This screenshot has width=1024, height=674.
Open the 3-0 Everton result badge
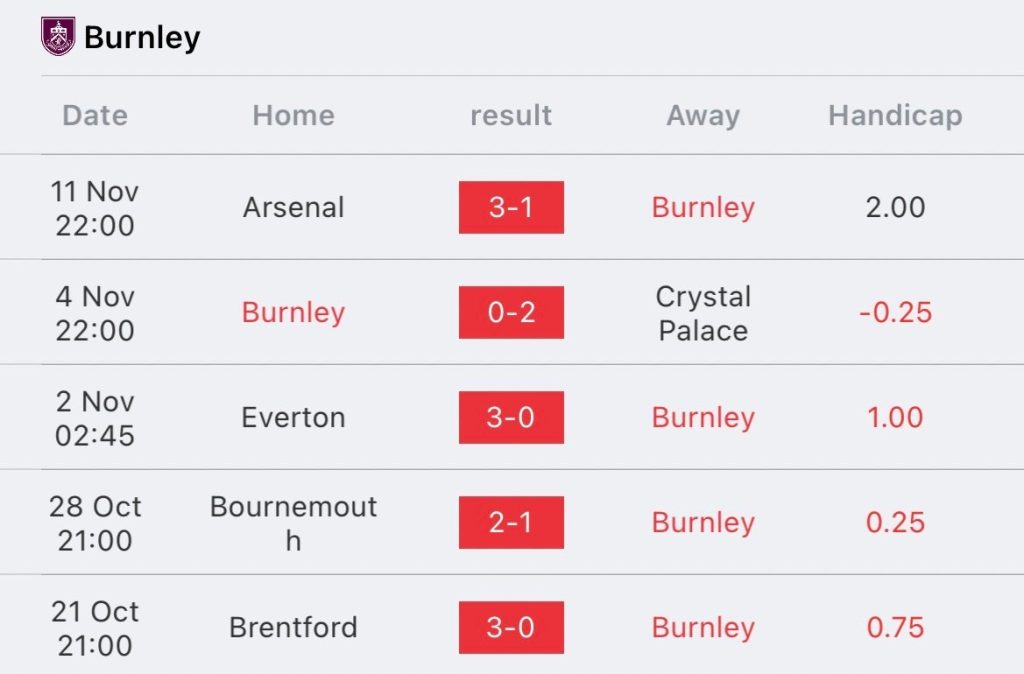511,417
